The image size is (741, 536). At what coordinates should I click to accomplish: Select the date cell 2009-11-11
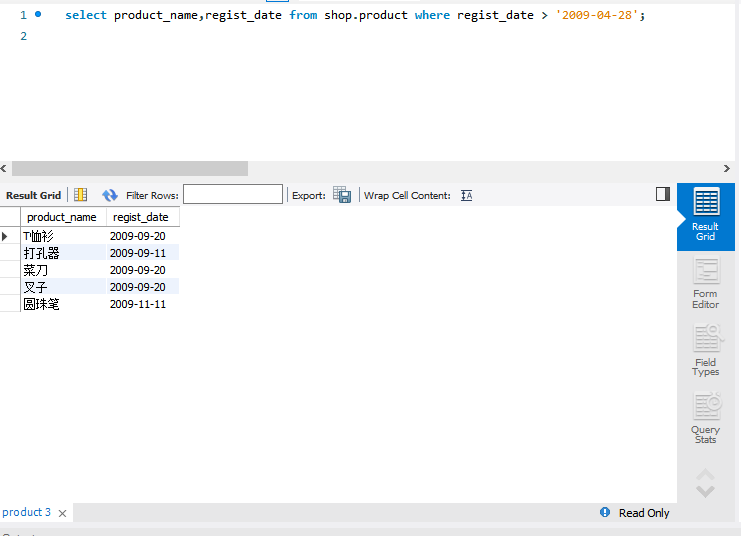pyautogui.click(x=143, y=304)
